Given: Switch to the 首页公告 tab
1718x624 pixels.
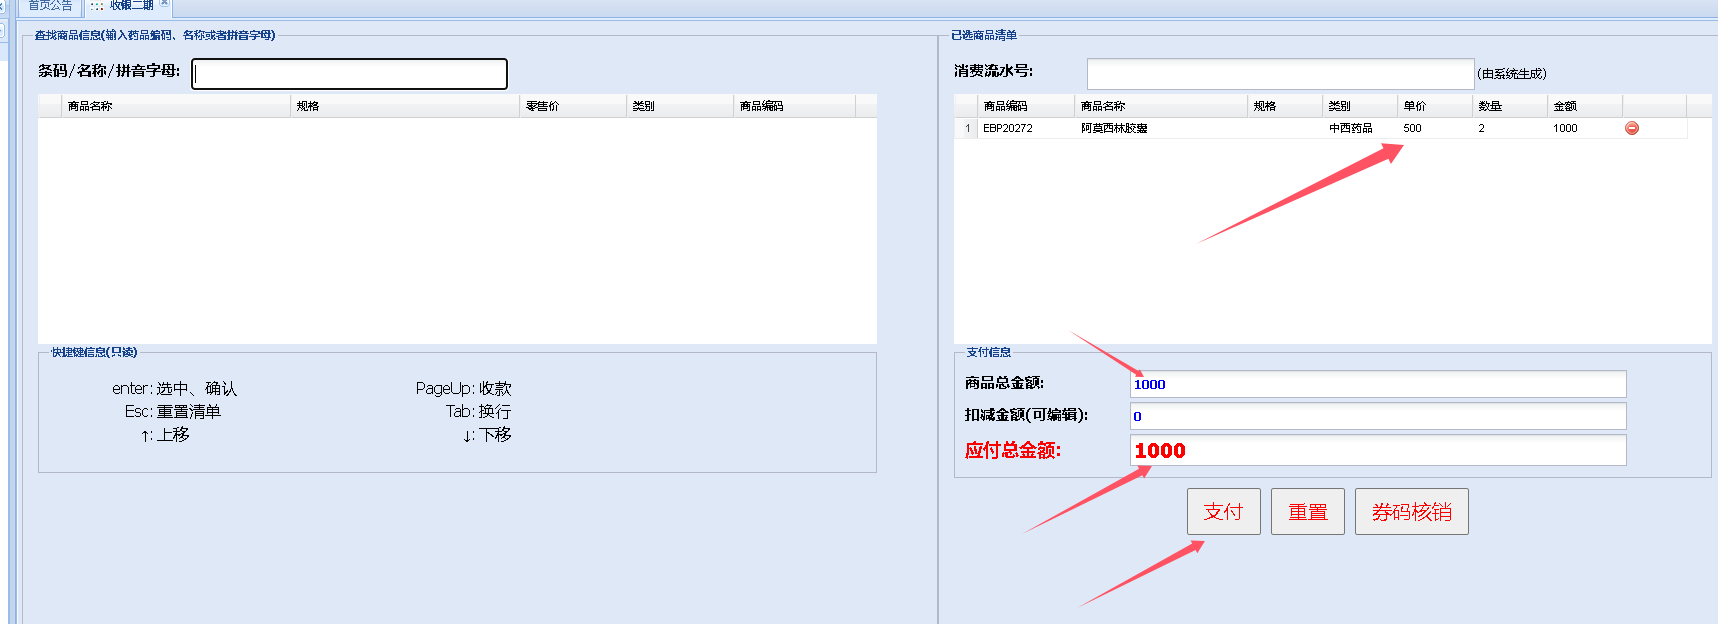Looking at the screenshot, I should click(49, 6).
